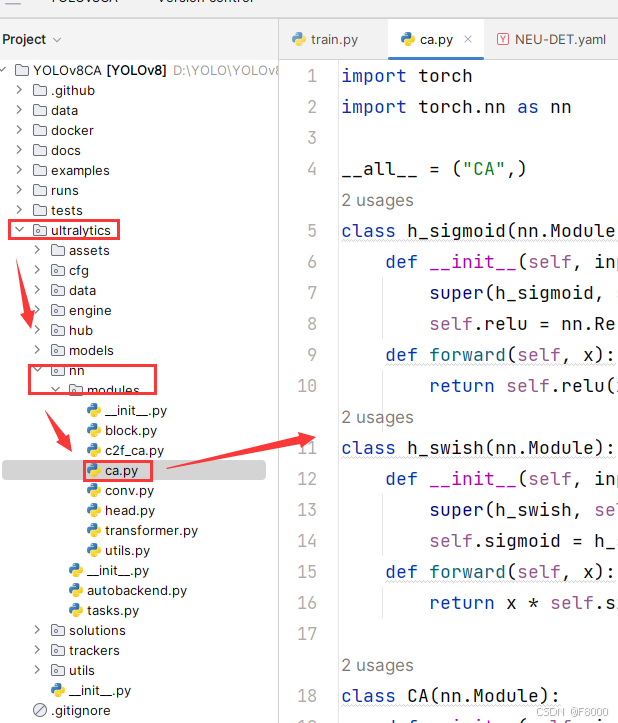Click the models package folder icon
This screenshot has height=723, width=618.
[x=58, y=350]
